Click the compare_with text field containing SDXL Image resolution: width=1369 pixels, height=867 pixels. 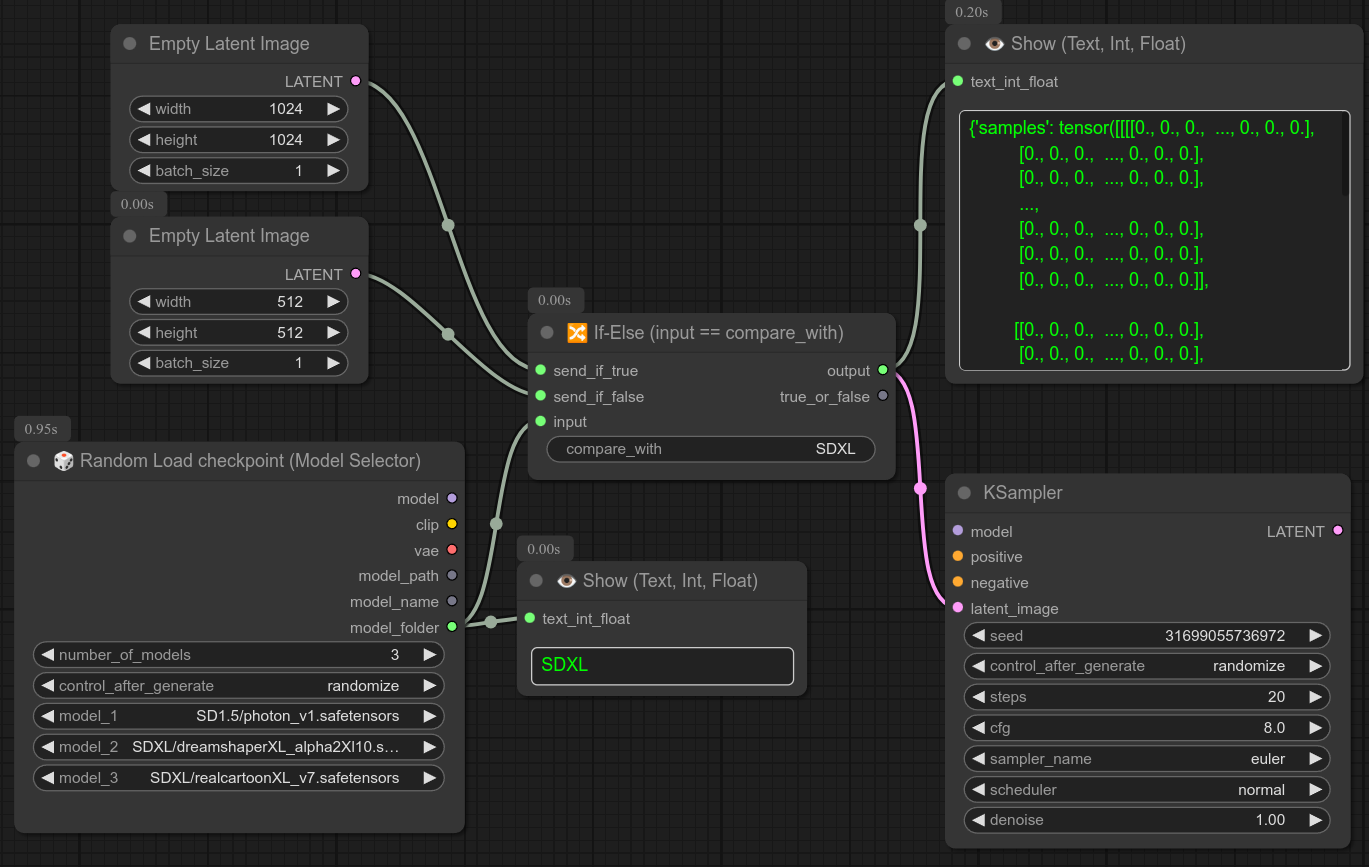click(710, 449)
